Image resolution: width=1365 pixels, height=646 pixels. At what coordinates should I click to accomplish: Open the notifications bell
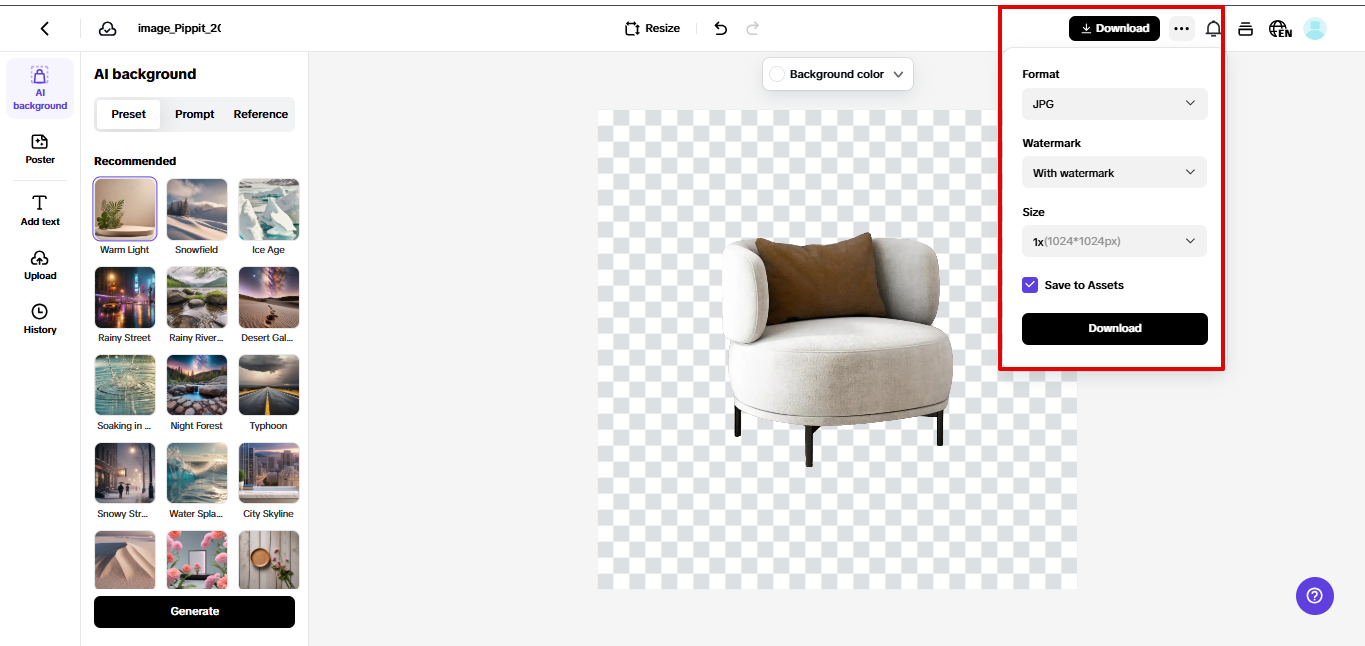click(1213, 29)
